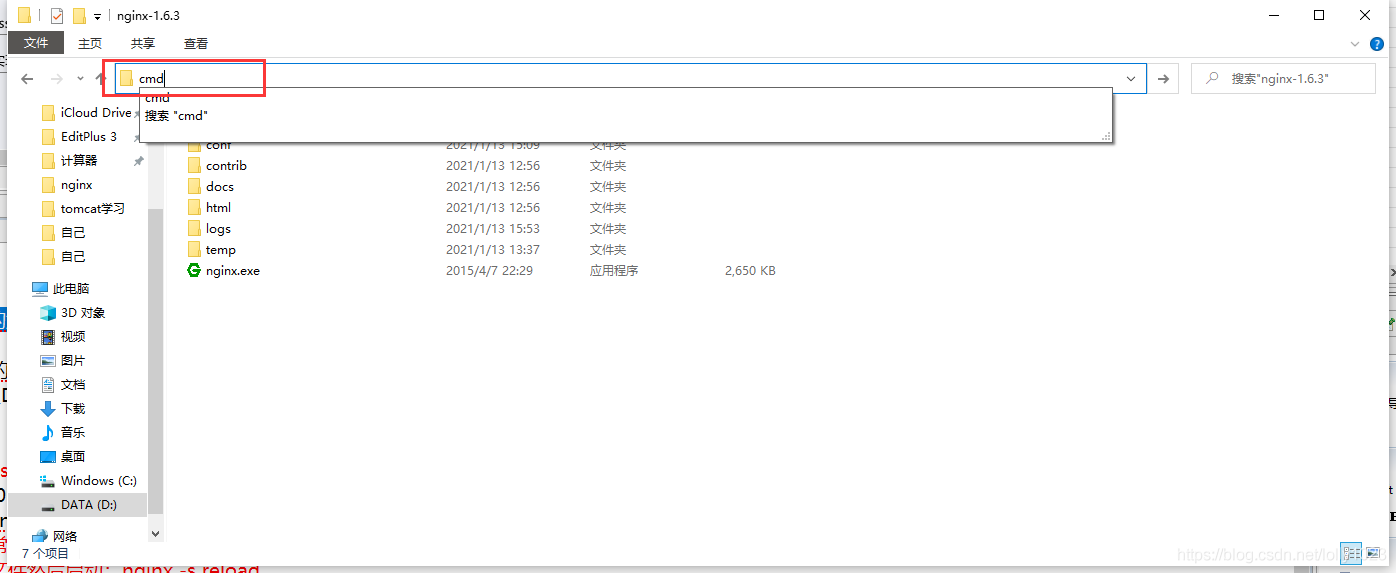Image resolution: width=1396 pixels, height=573 pixels.
Task: Open the 图片 library icon
Action: point(48,360)
